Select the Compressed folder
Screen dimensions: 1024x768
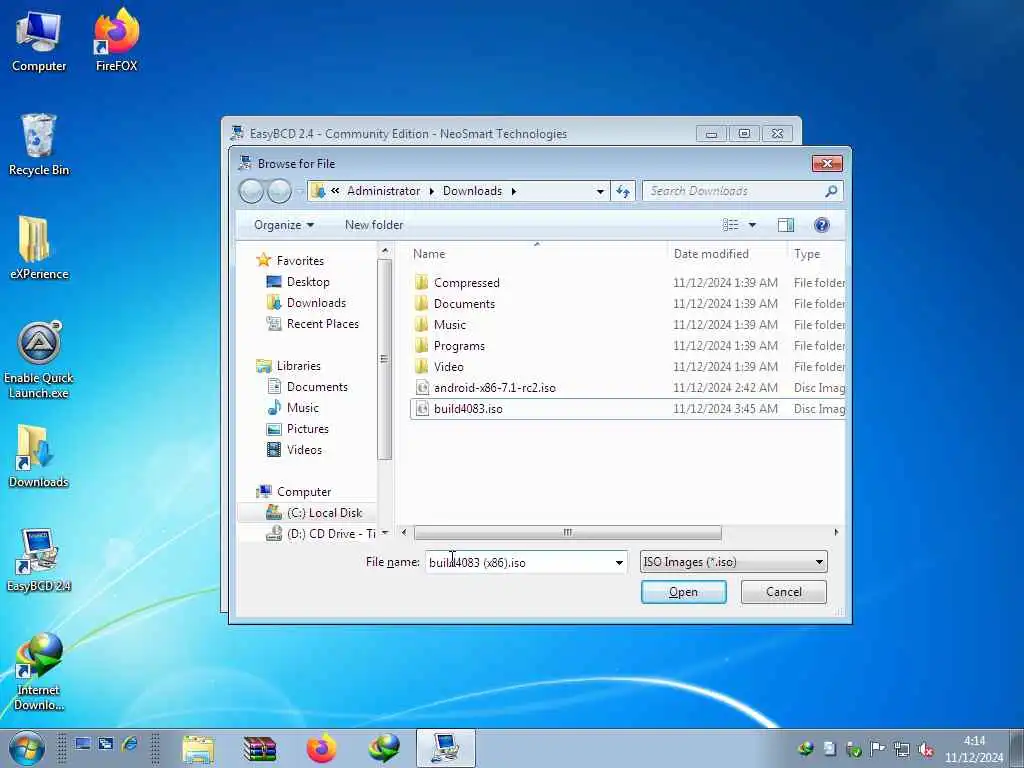pos(466,283)
